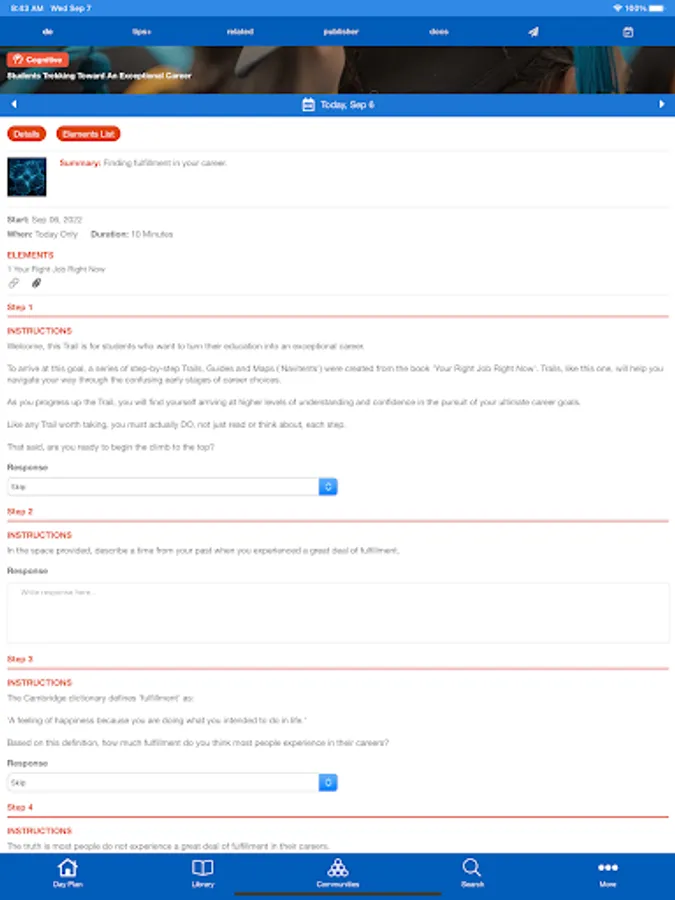The width and height of the screenshot is (675, 900).
Task: Tap the Today, Sep 6 date label
Action: coord(347,104)
